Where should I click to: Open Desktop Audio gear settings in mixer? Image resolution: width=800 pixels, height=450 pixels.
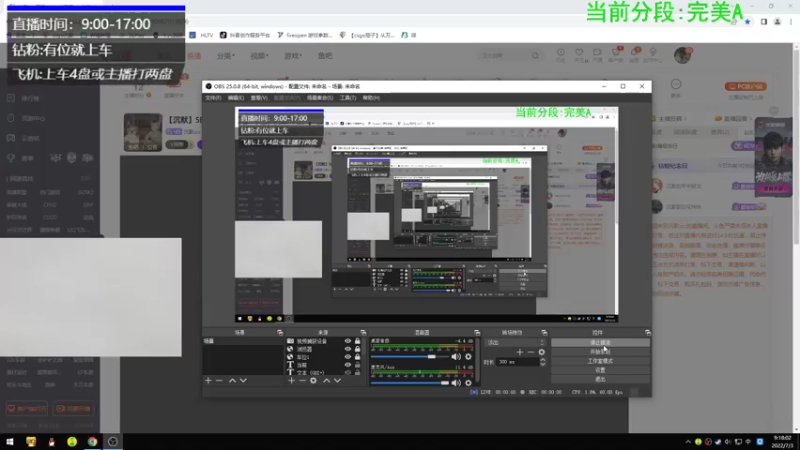pos(468,357)
